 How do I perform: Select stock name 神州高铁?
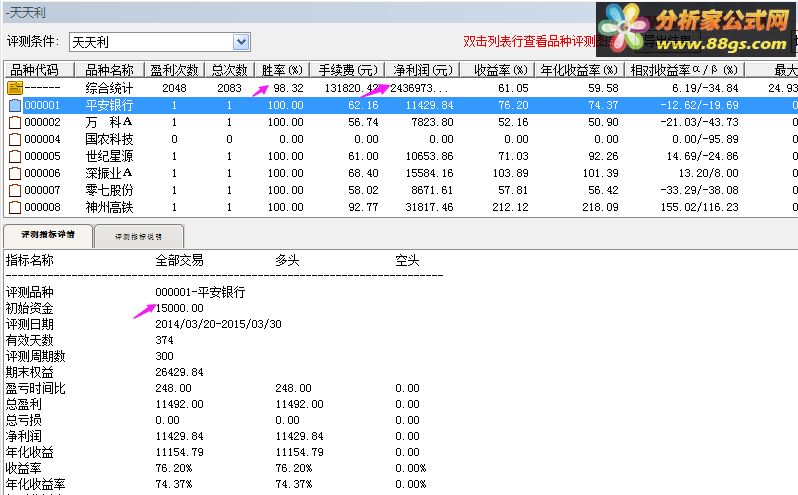click(x=109, y=207)
